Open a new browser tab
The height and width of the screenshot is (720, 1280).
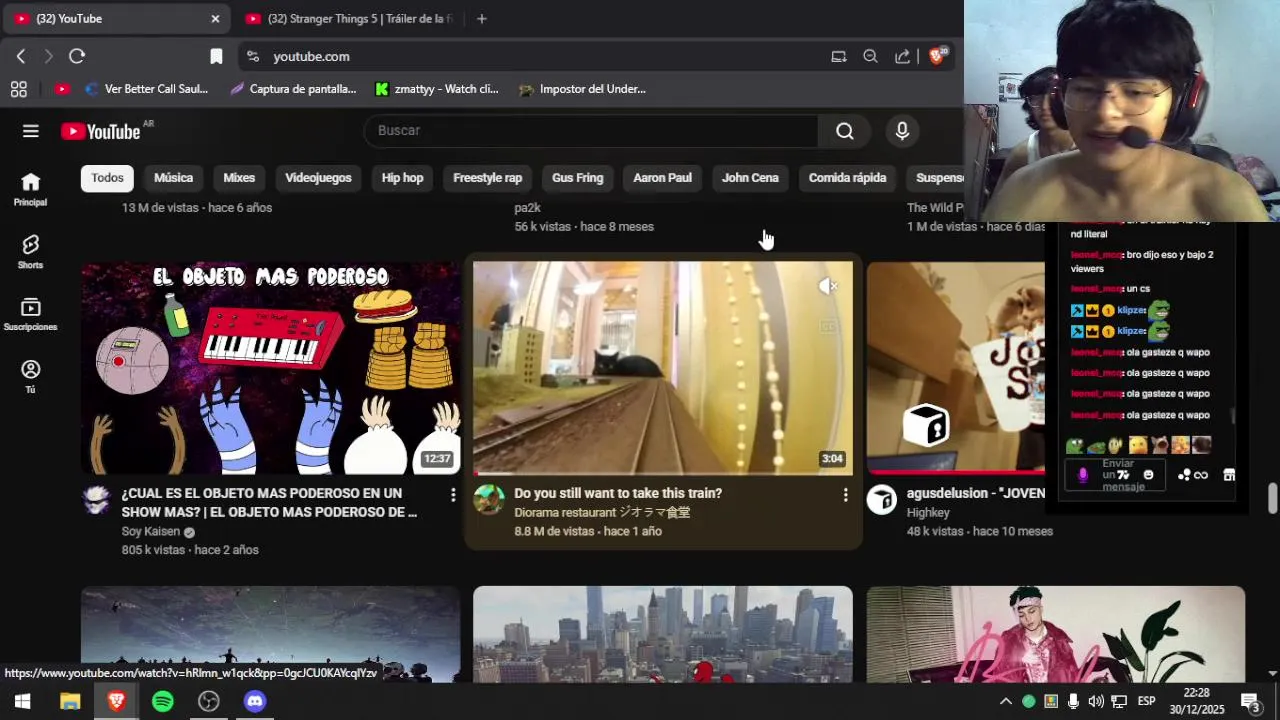[x=481, y=19]
